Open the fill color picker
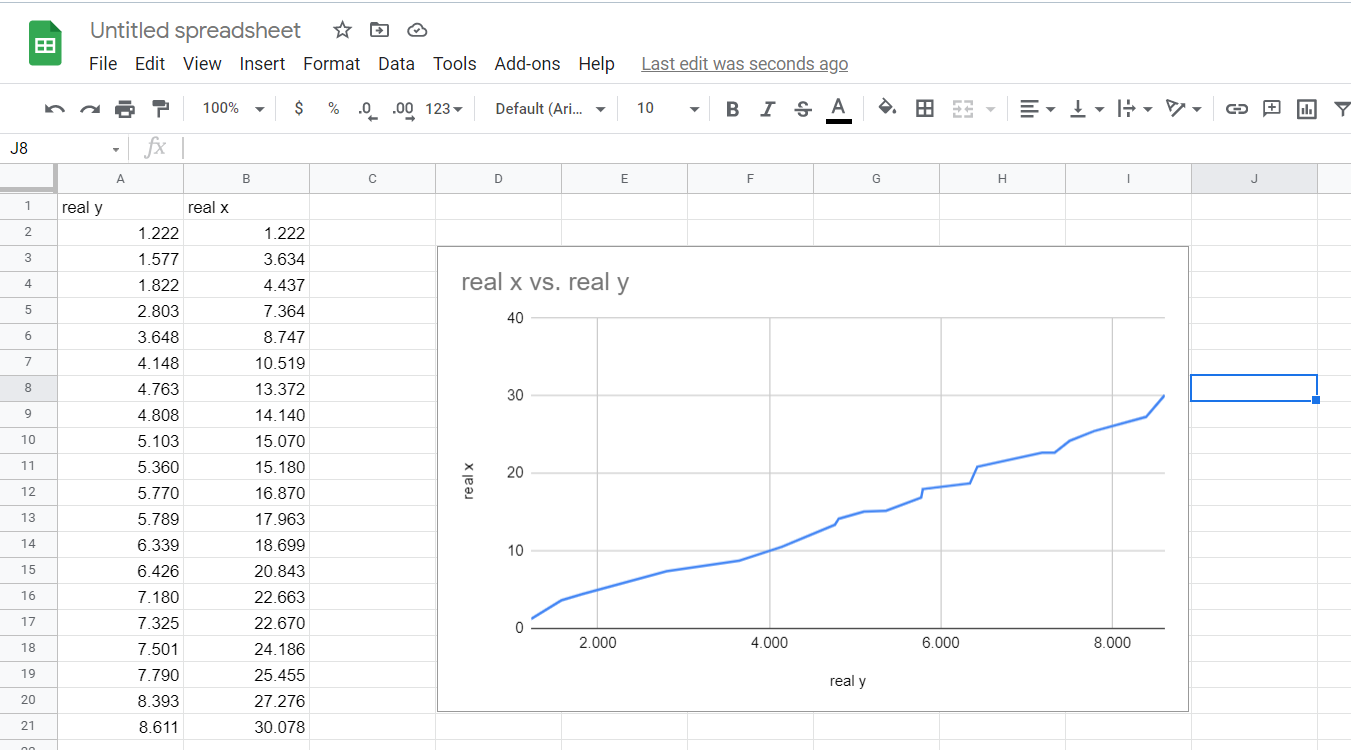Screen dimensions: 1351x750 pyautogui.click(x=887, y=108)
